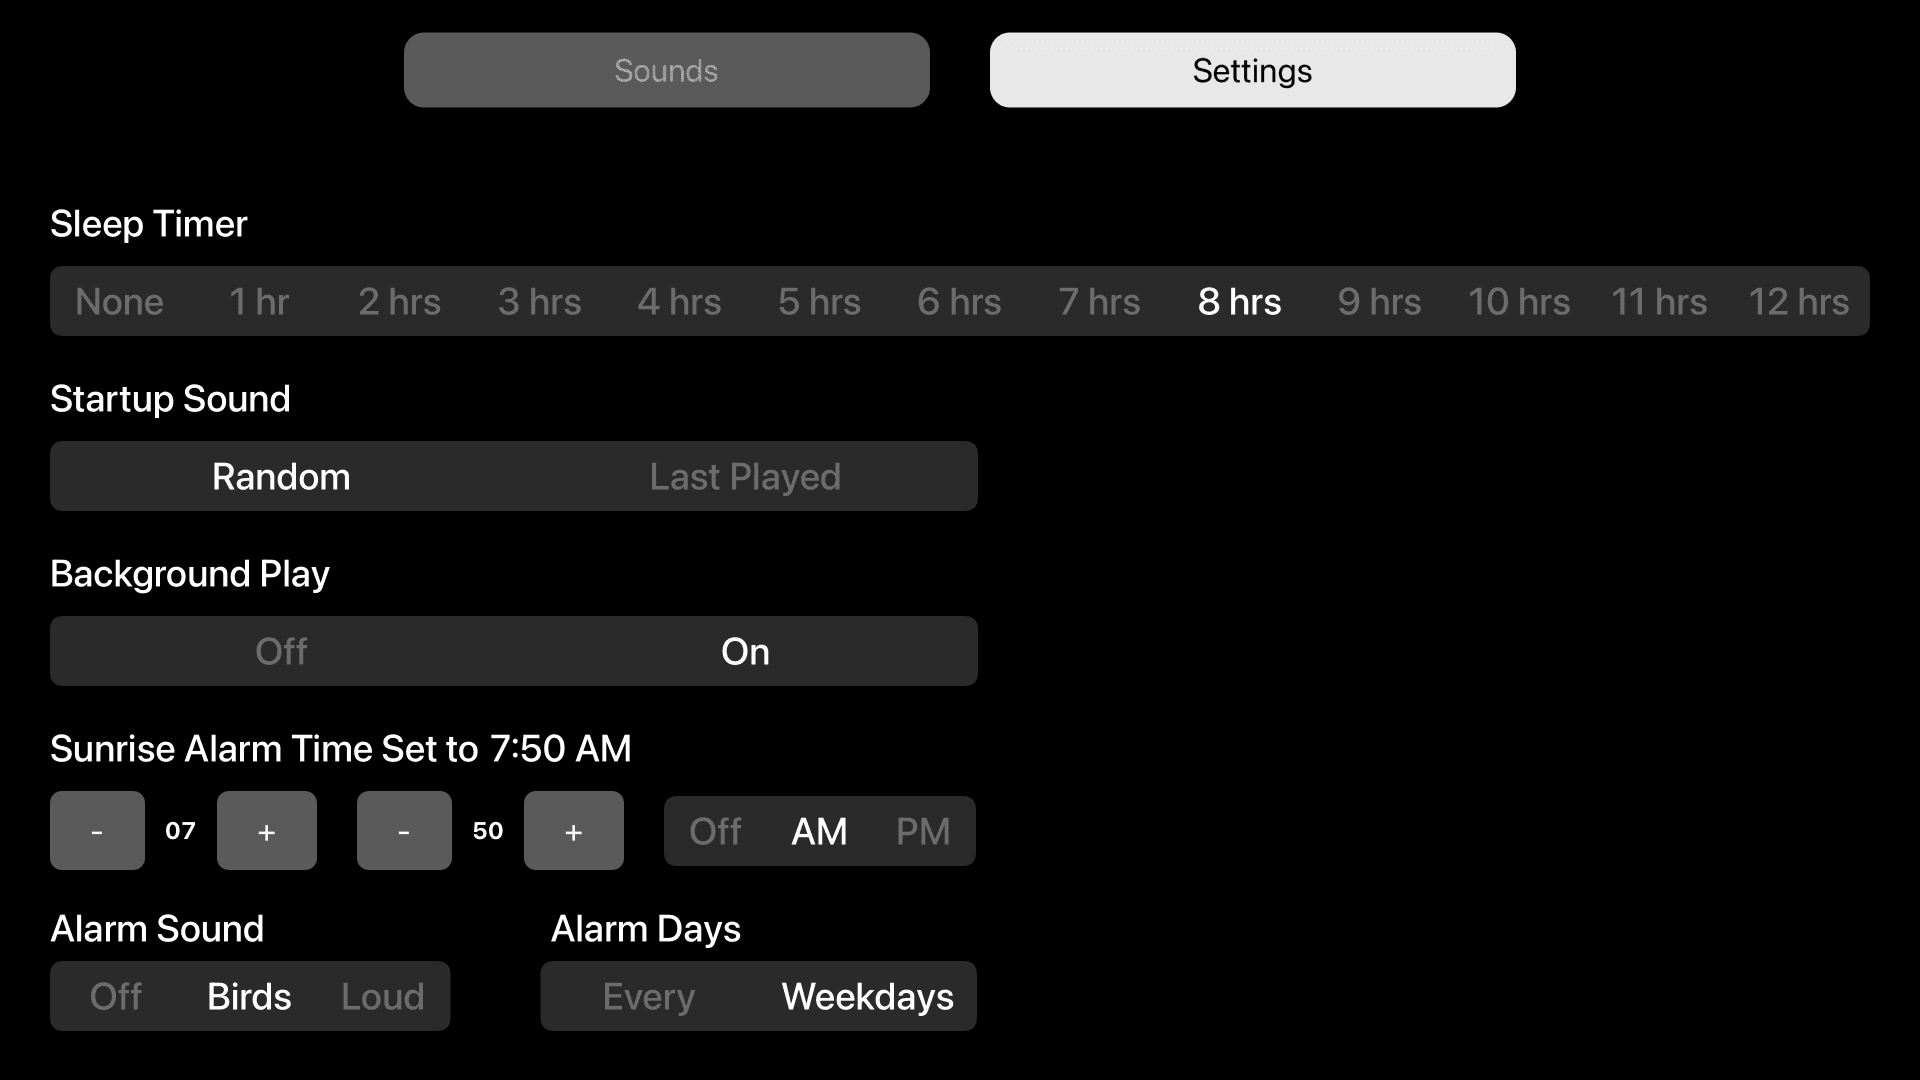Select Off for alarm sound
The height and width of the screenshot is (1080, 1920).
pyautogui.click(x=115, y=997)
